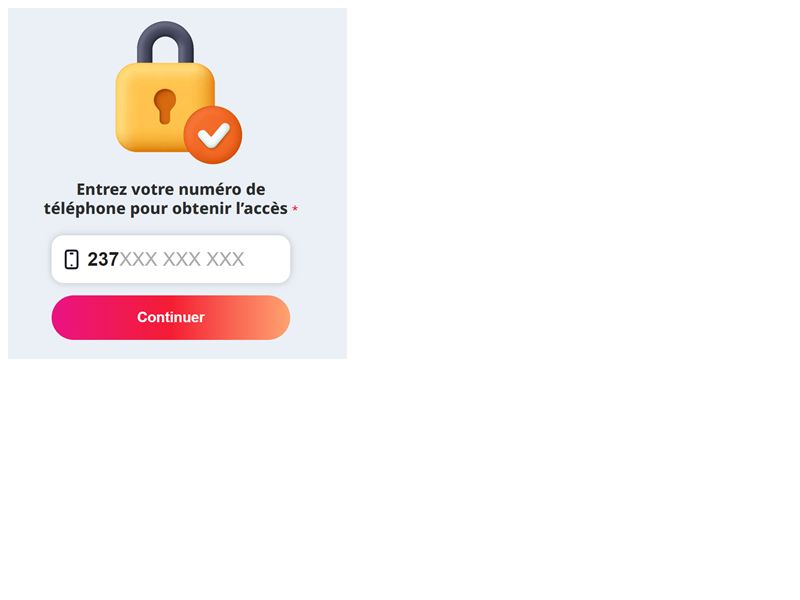Click the word "téléphone" in the heading
800x600 pixels.
[85, 209]
